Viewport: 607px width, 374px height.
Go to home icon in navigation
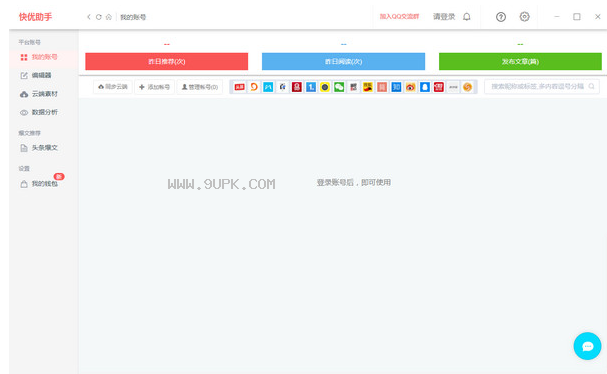[x=109, y=17]
